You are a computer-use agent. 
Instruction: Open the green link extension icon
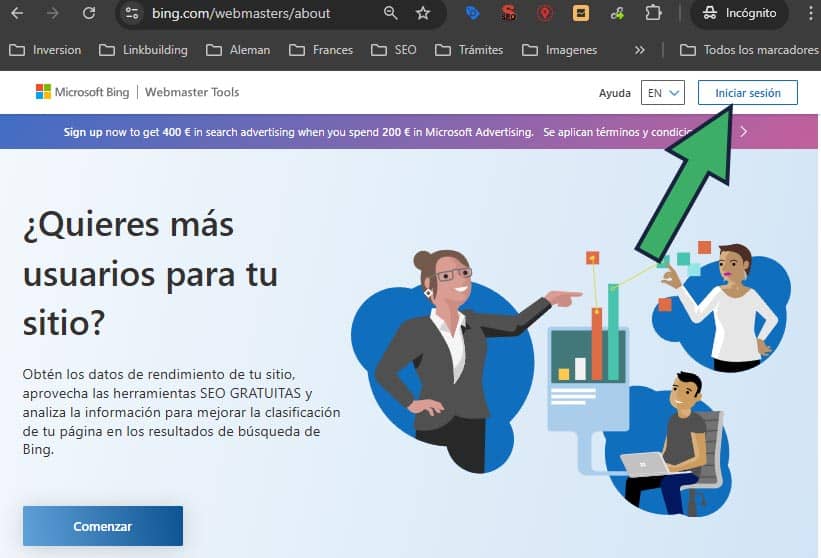617,13
